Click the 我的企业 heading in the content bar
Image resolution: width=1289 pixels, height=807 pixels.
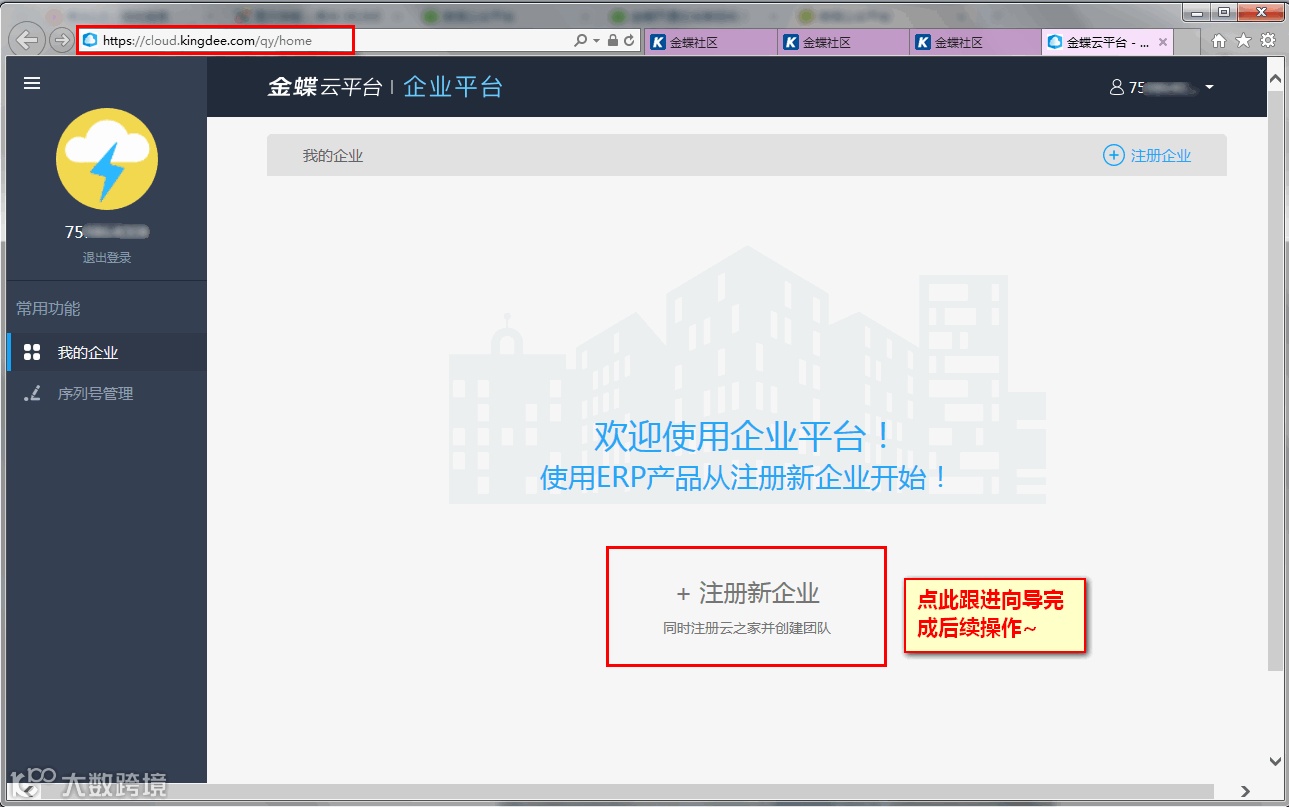coord(333,155)
